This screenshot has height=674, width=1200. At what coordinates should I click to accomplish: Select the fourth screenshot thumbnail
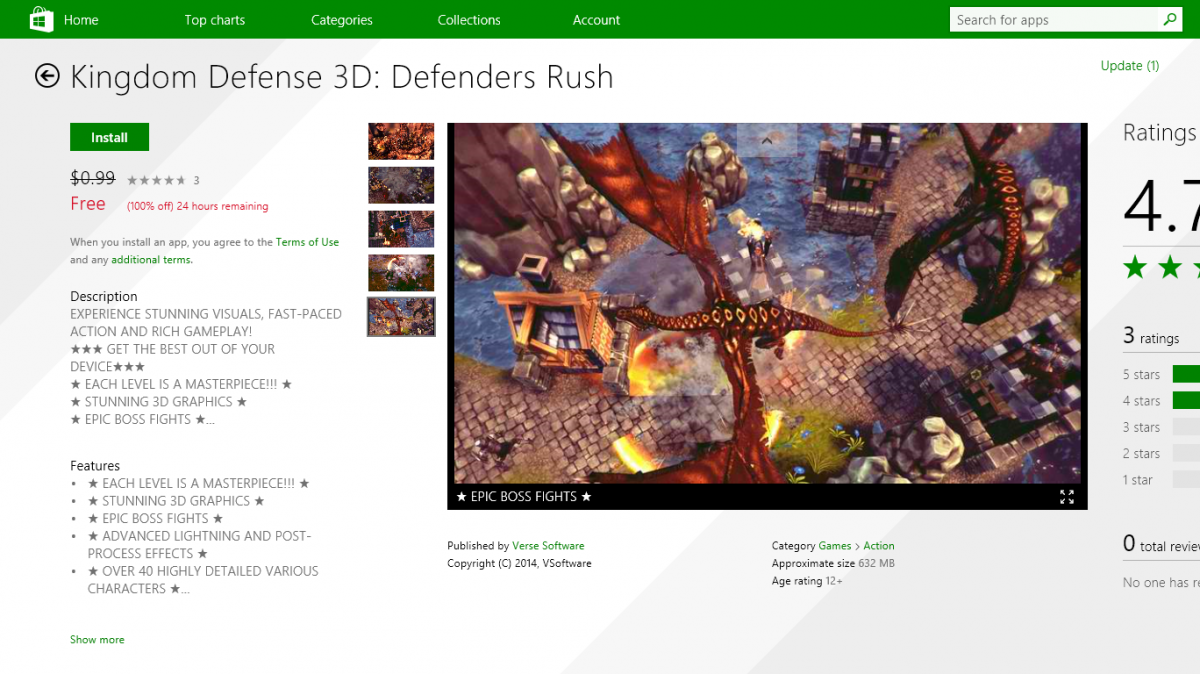[x=401, y=273]
